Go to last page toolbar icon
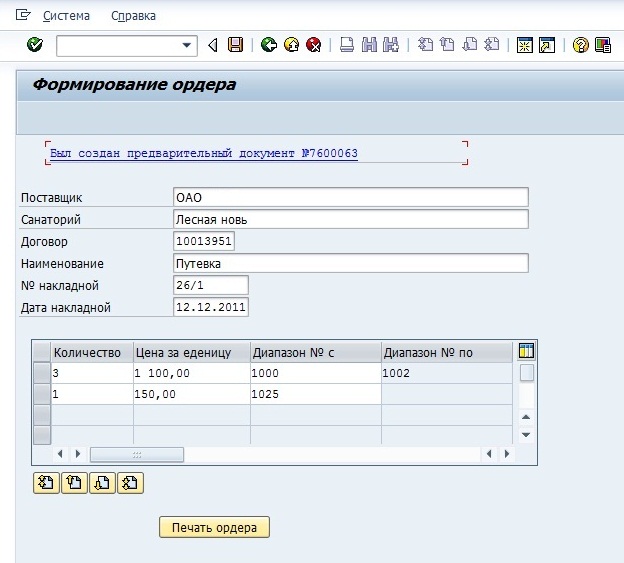 (x=492, y=44)
